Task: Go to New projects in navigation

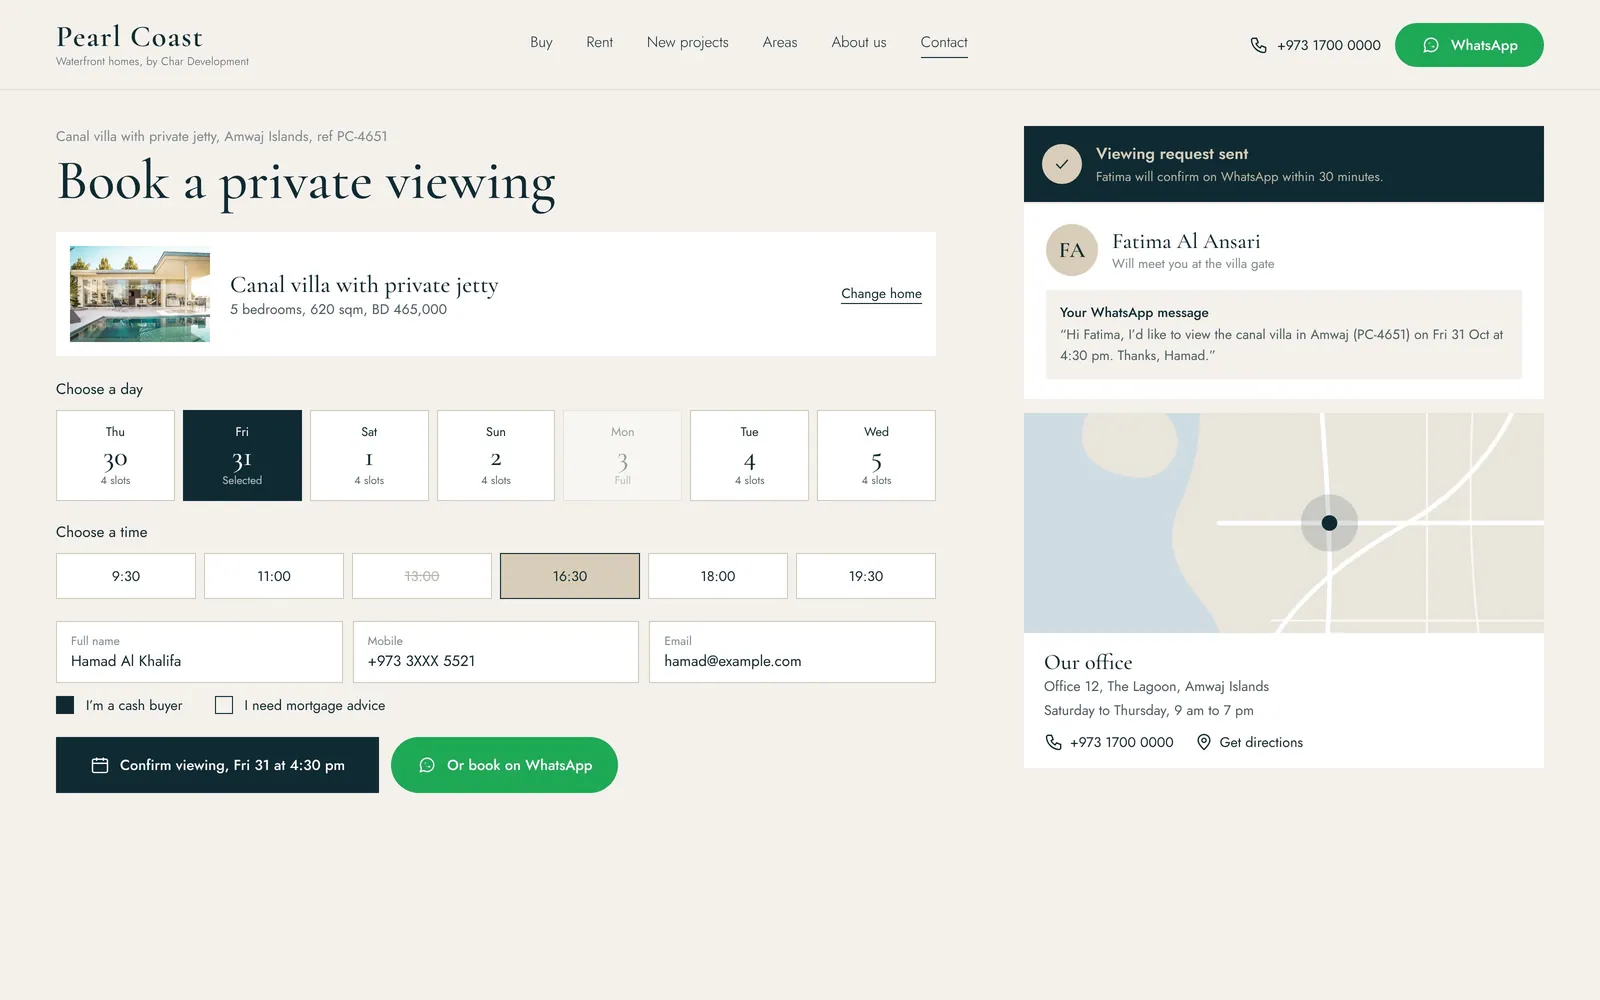Action: tap(688, 42)
